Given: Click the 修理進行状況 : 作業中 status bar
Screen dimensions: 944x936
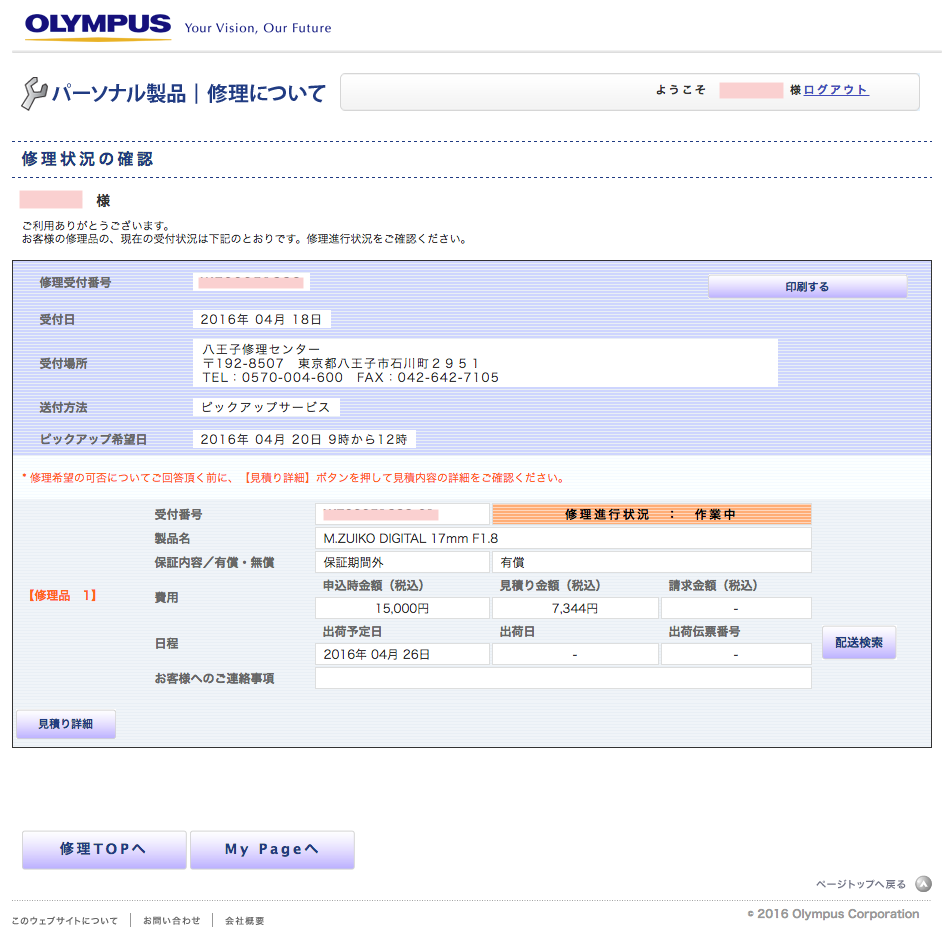Looking at the screenshot, I should (x=651, y=514).
